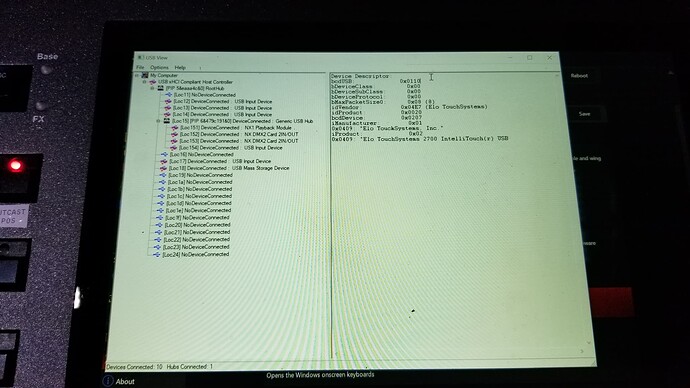Select Loc 17 USB Input Device entry
This screenshot has height=388, width=690.
220,161
